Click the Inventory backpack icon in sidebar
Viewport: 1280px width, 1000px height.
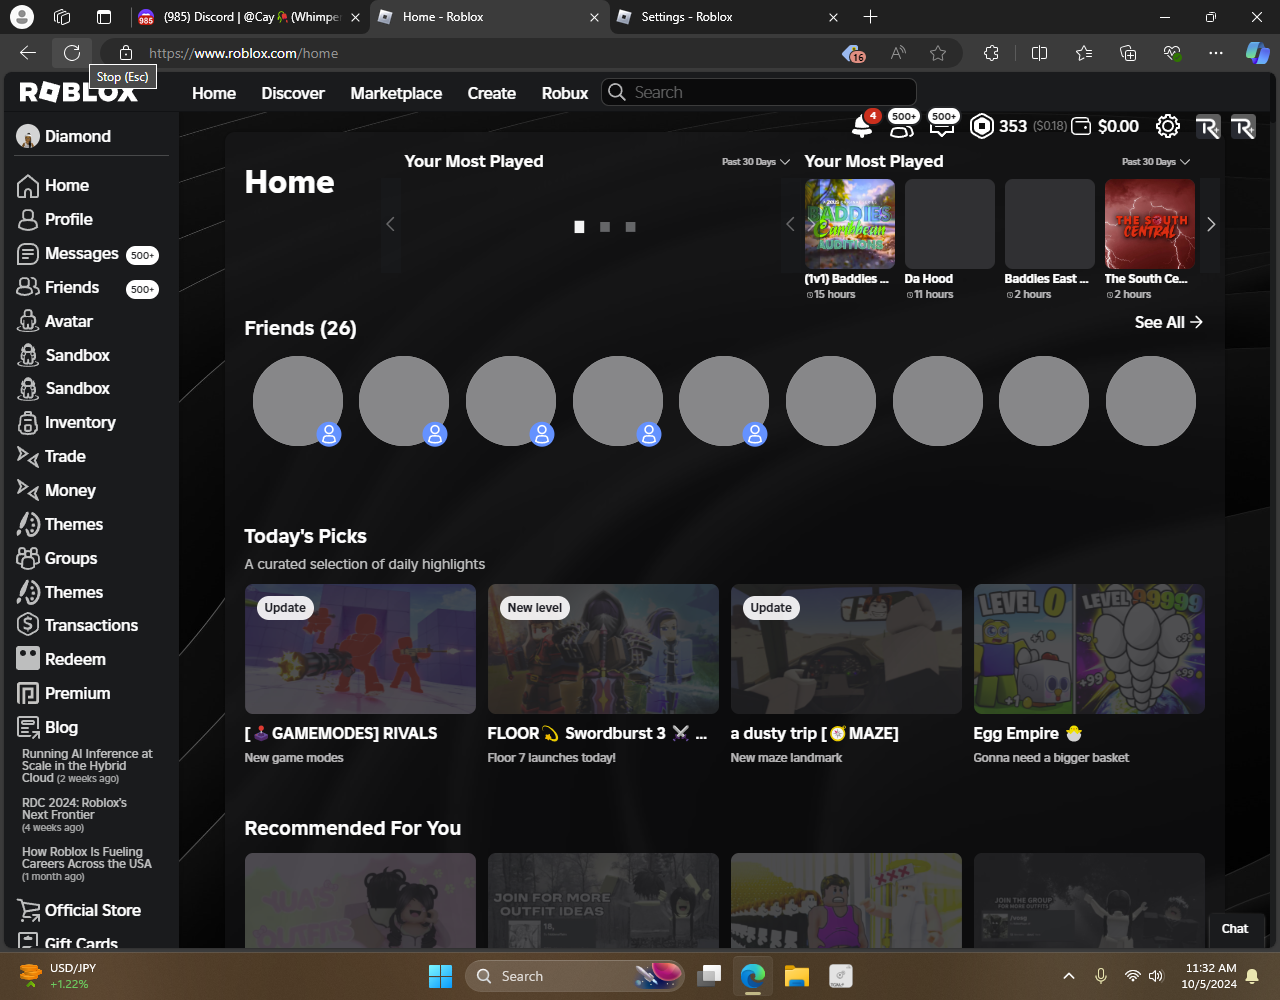pos(28,423)
